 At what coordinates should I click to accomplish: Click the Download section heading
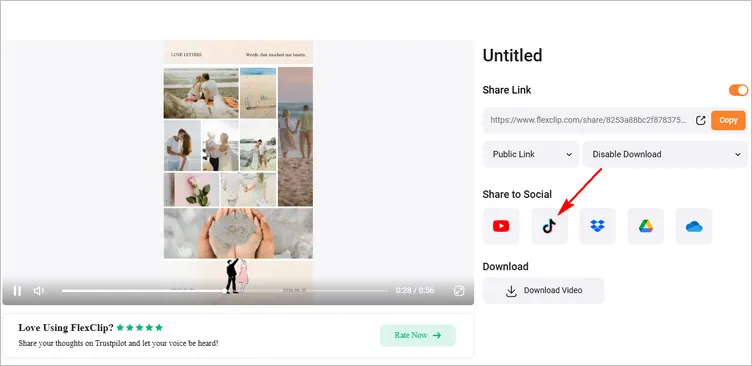point(505,267)
